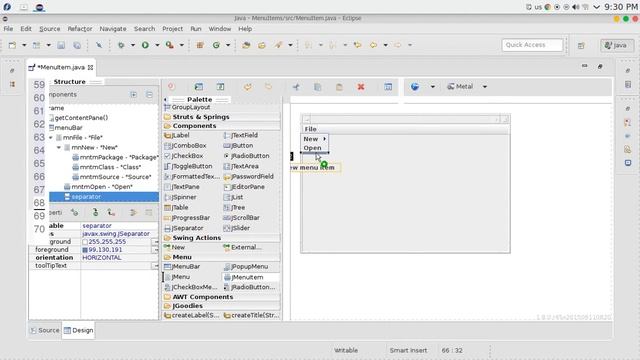The image size is (640, 360).
Task: Click the externalize strings globe icon
Action: 415,87
